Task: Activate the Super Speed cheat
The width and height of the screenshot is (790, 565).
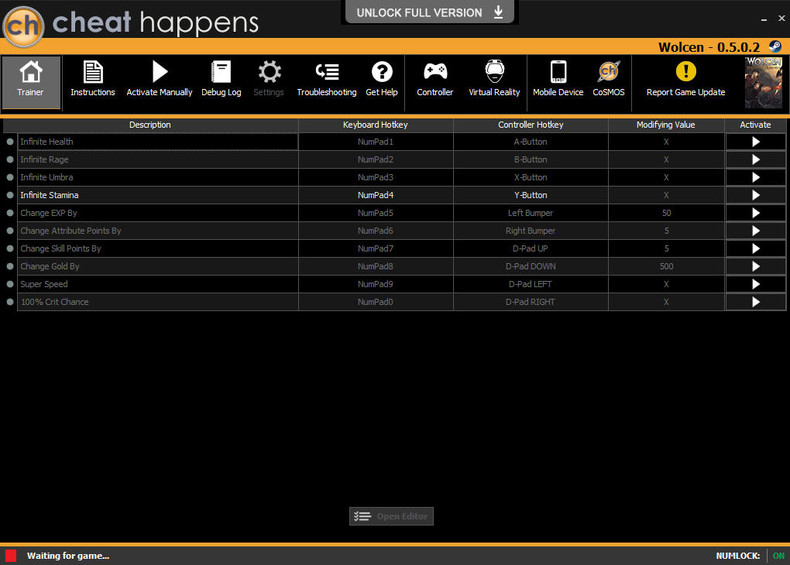Action: 755,284
